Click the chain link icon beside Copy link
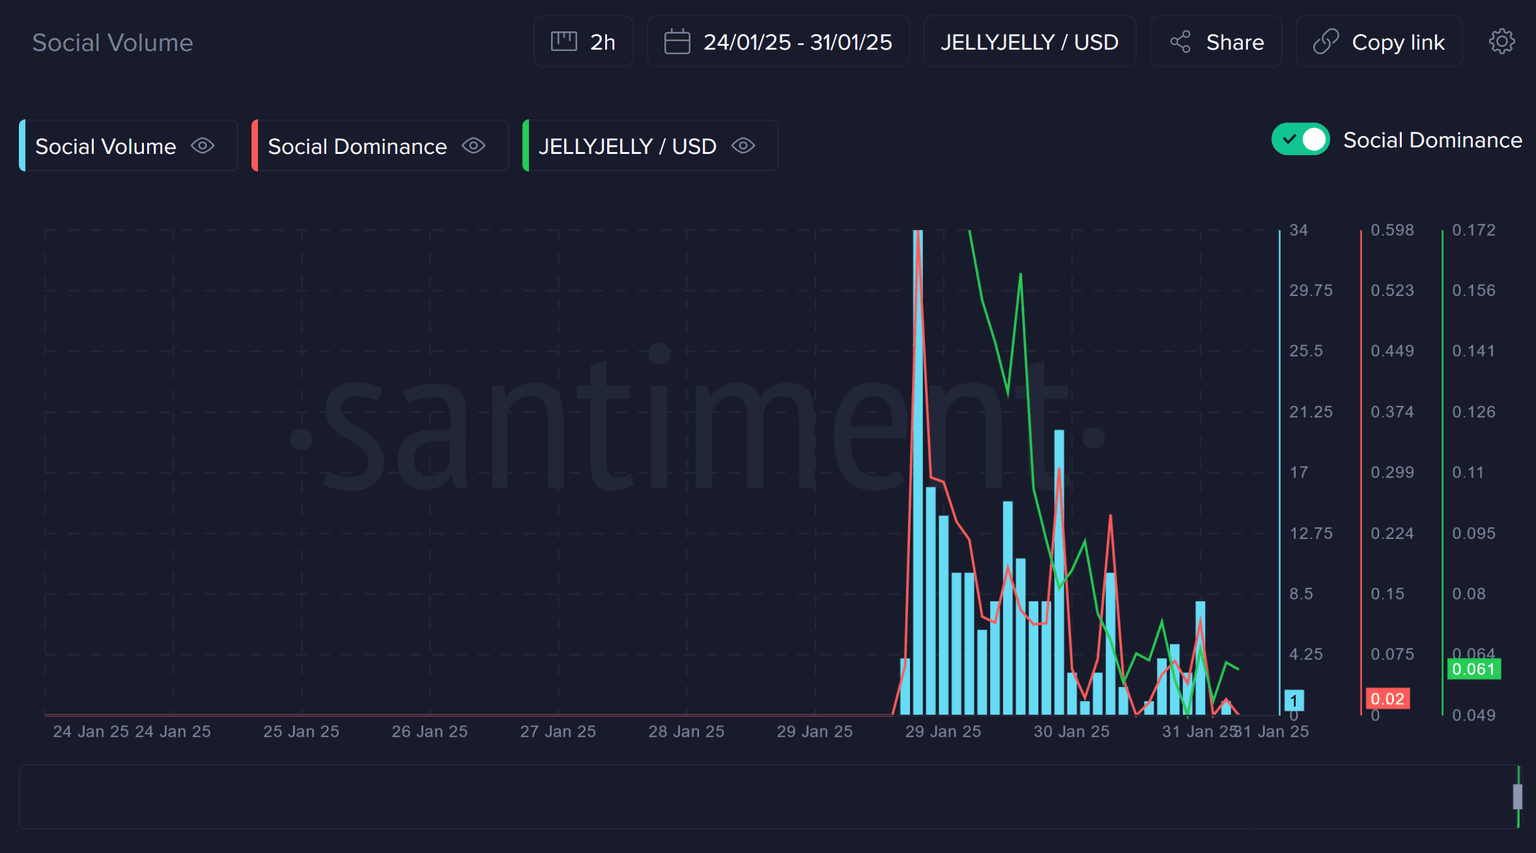This screenshot has height=853, width=1536. pos(1326,42)
